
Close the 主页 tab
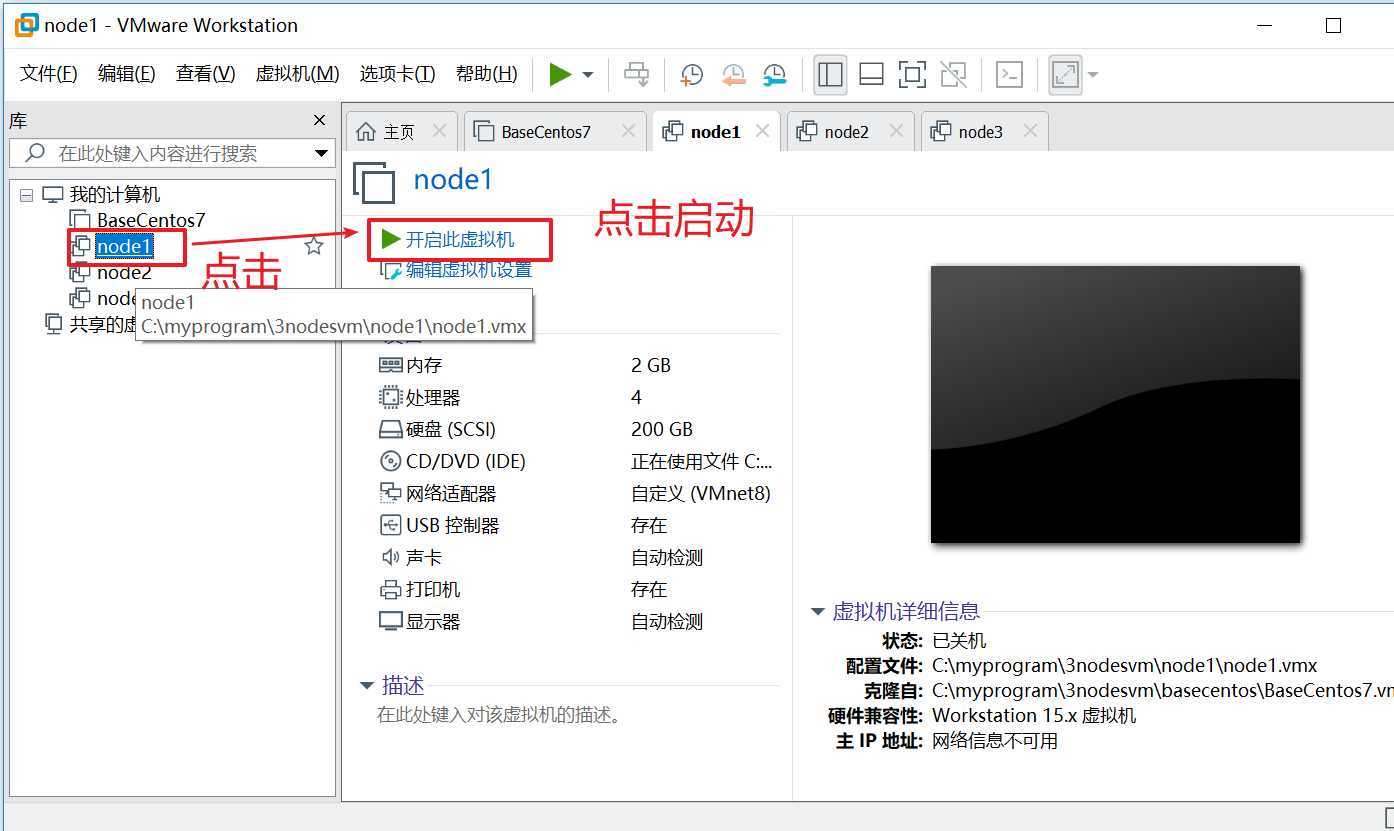tap(439, 131)
